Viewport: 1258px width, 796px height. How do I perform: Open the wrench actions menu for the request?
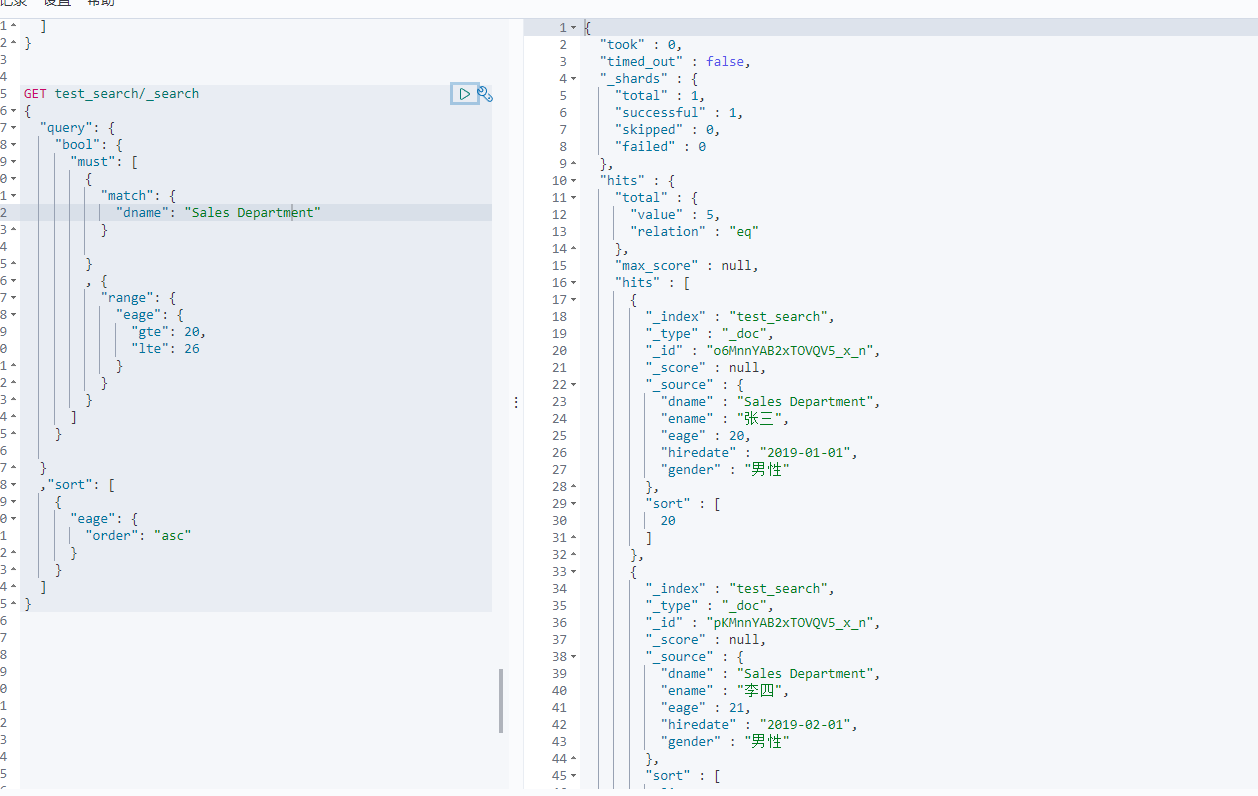click(x=485, y=94)
